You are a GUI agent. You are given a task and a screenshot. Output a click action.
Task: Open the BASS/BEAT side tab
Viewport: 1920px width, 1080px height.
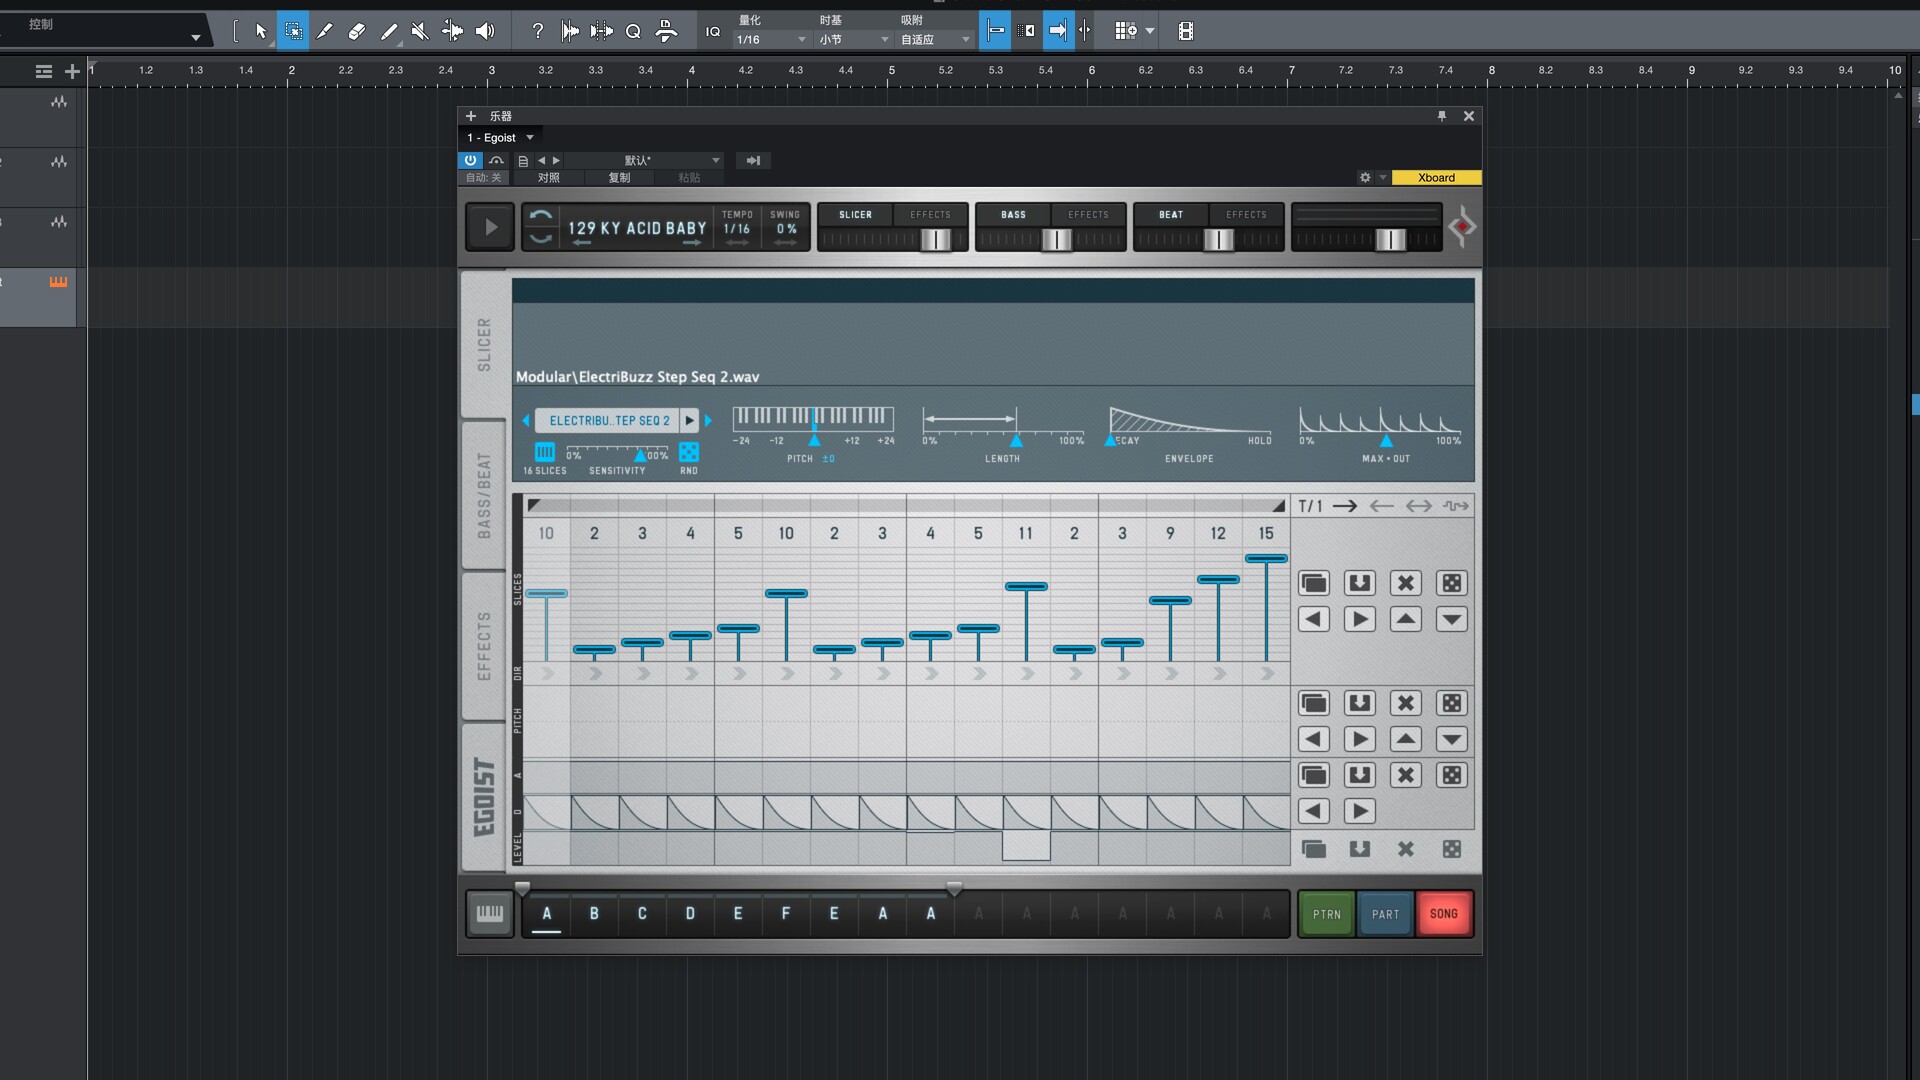pos(484,495)
